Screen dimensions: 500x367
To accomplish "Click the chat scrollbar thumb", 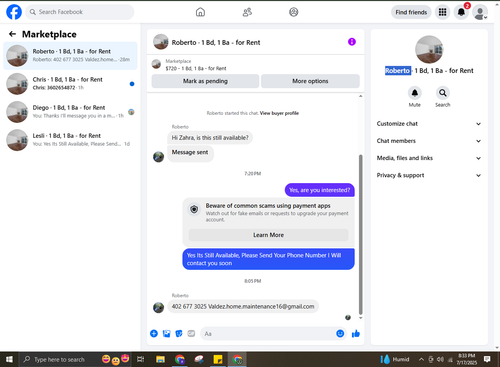I will (360, 234).
